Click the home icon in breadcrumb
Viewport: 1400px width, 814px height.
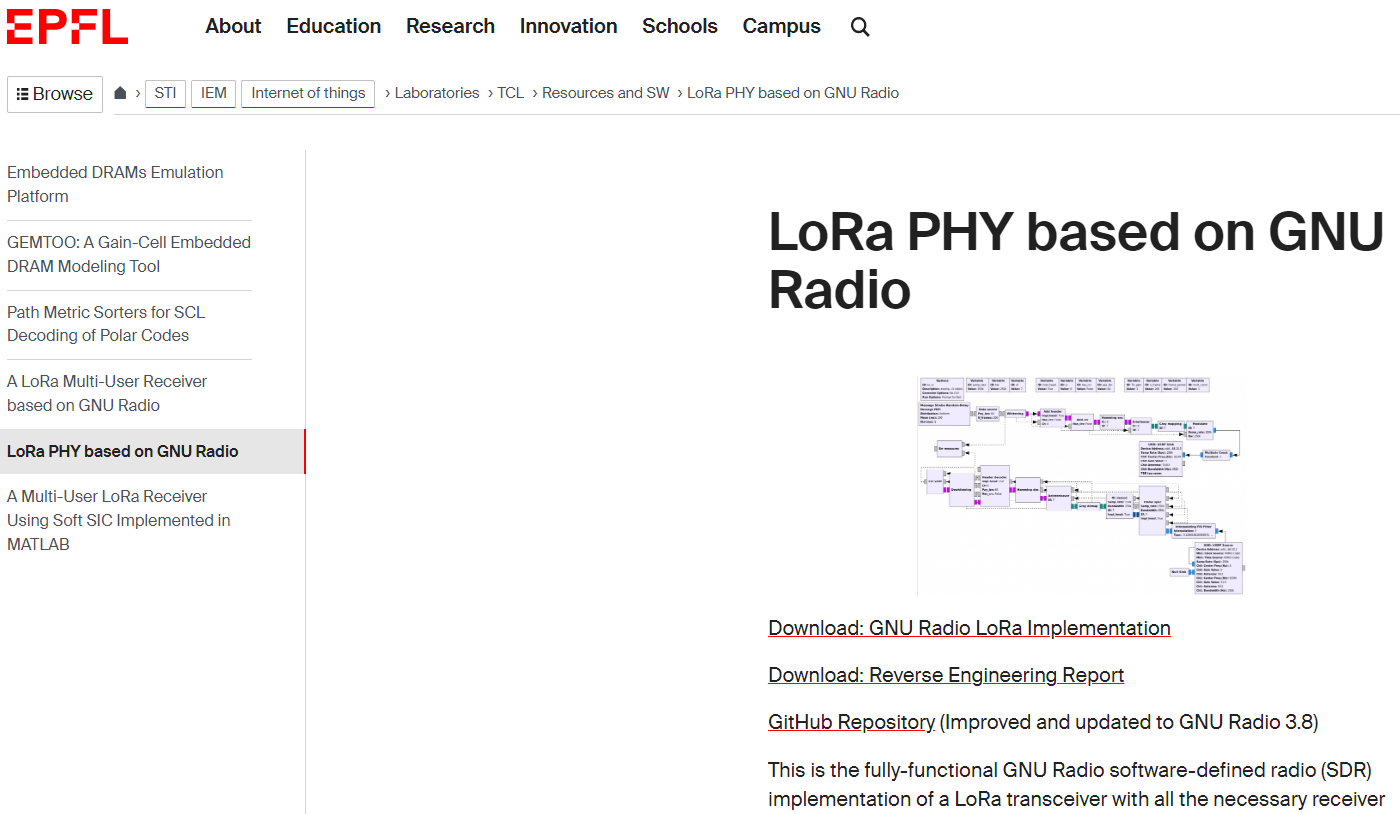120,93
